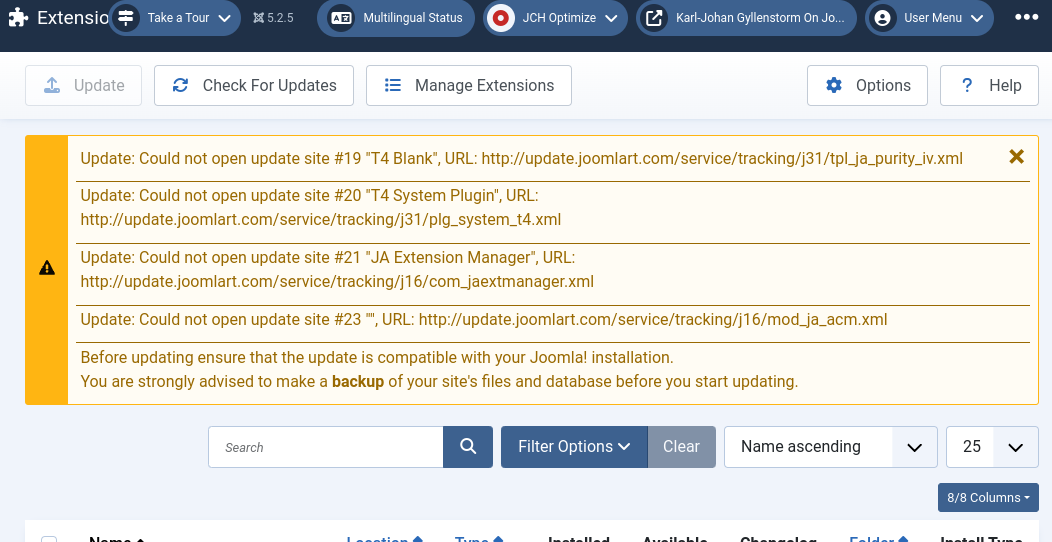Open the 8/8 Columns selector
This screenshot has width=1052, height=542.
(988, 497)
